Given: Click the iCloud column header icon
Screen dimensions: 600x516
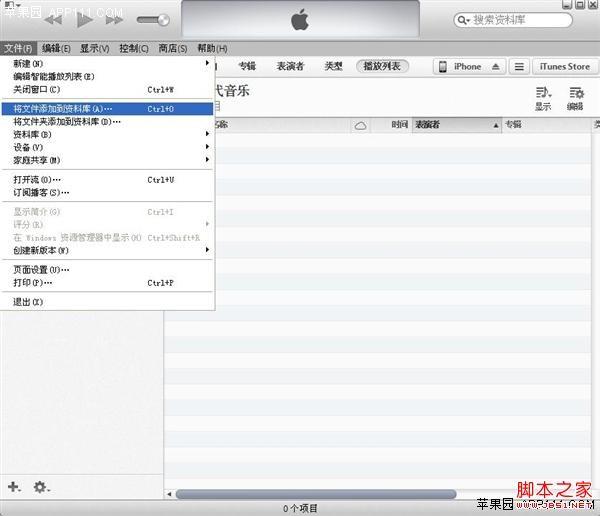Looking at the screenshot, I should (361, 126).
